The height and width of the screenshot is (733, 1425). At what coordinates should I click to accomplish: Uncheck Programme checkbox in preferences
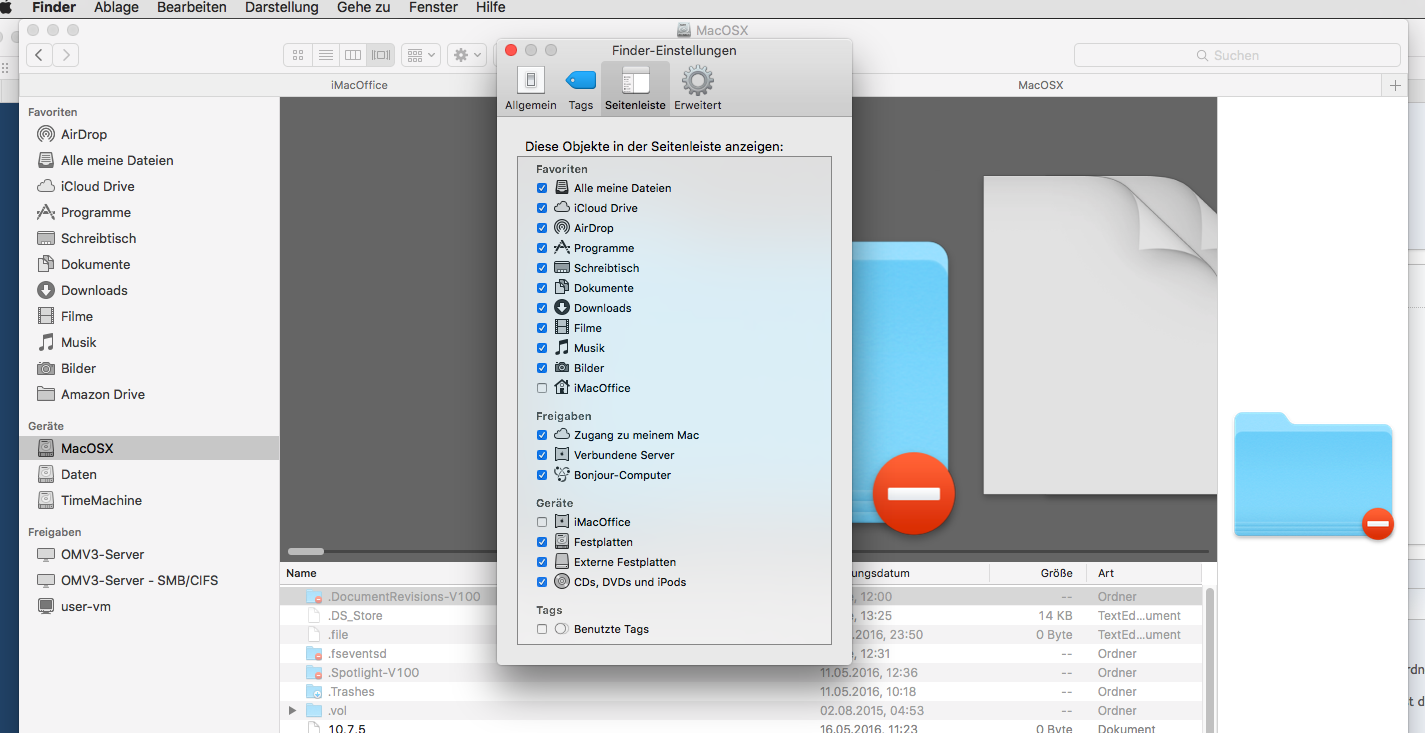[x=542, y=248]
